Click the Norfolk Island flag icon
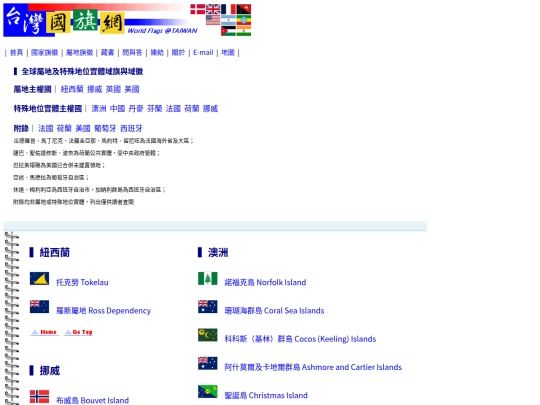Viewport: 540px width, 405px height. (x=208, y=279)
